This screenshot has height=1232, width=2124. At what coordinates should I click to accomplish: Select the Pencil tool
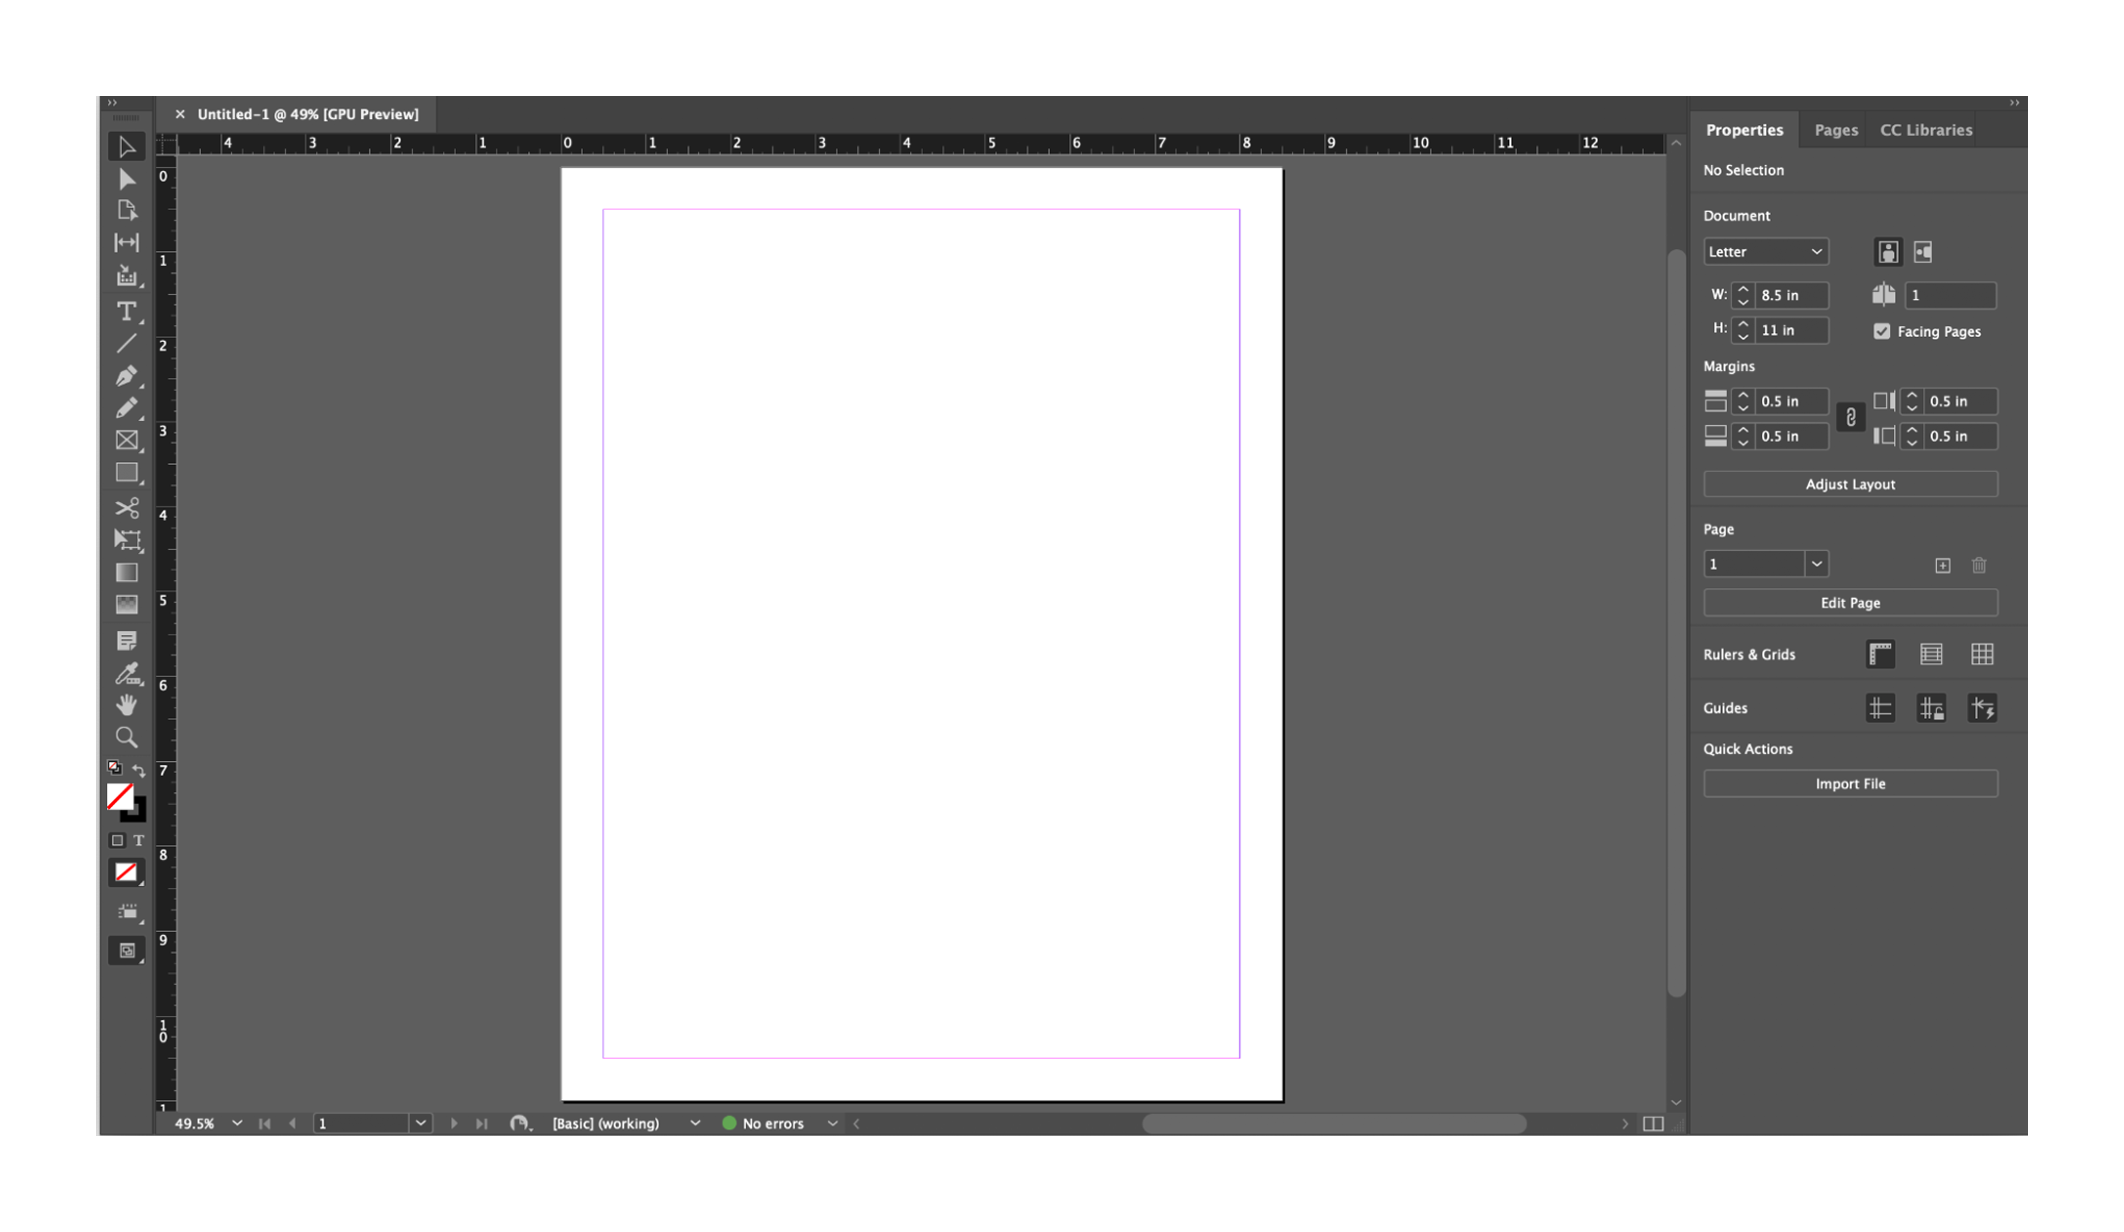click(x=127, y=408)
